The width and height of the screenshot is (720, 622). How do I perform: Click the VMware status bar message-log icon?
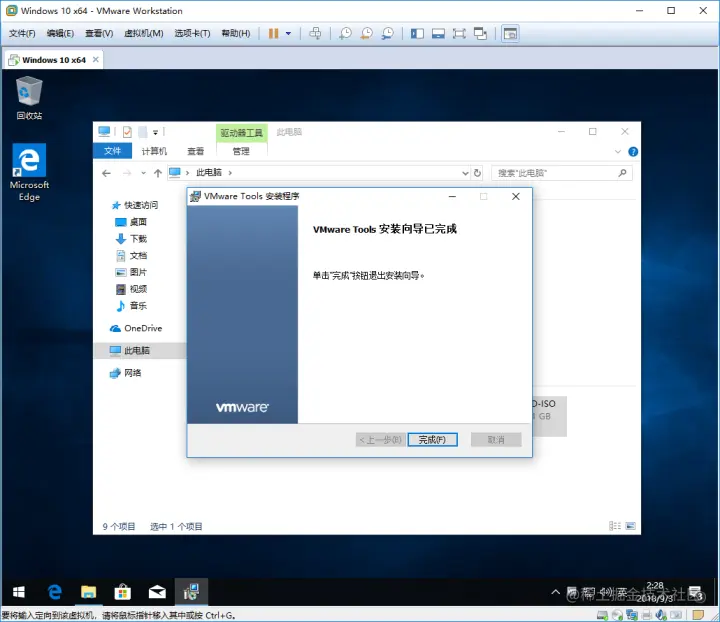[x=698, y=615]
